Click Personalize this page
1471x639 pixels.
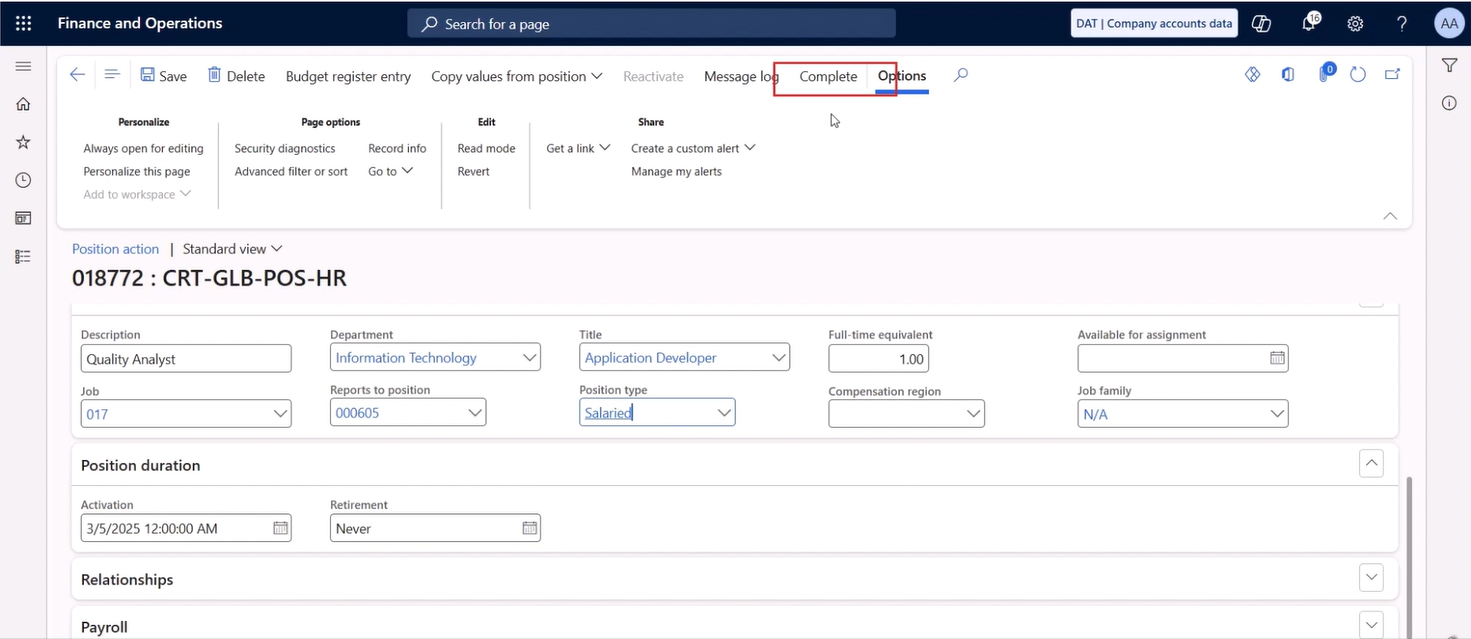(x=137, y=171)
